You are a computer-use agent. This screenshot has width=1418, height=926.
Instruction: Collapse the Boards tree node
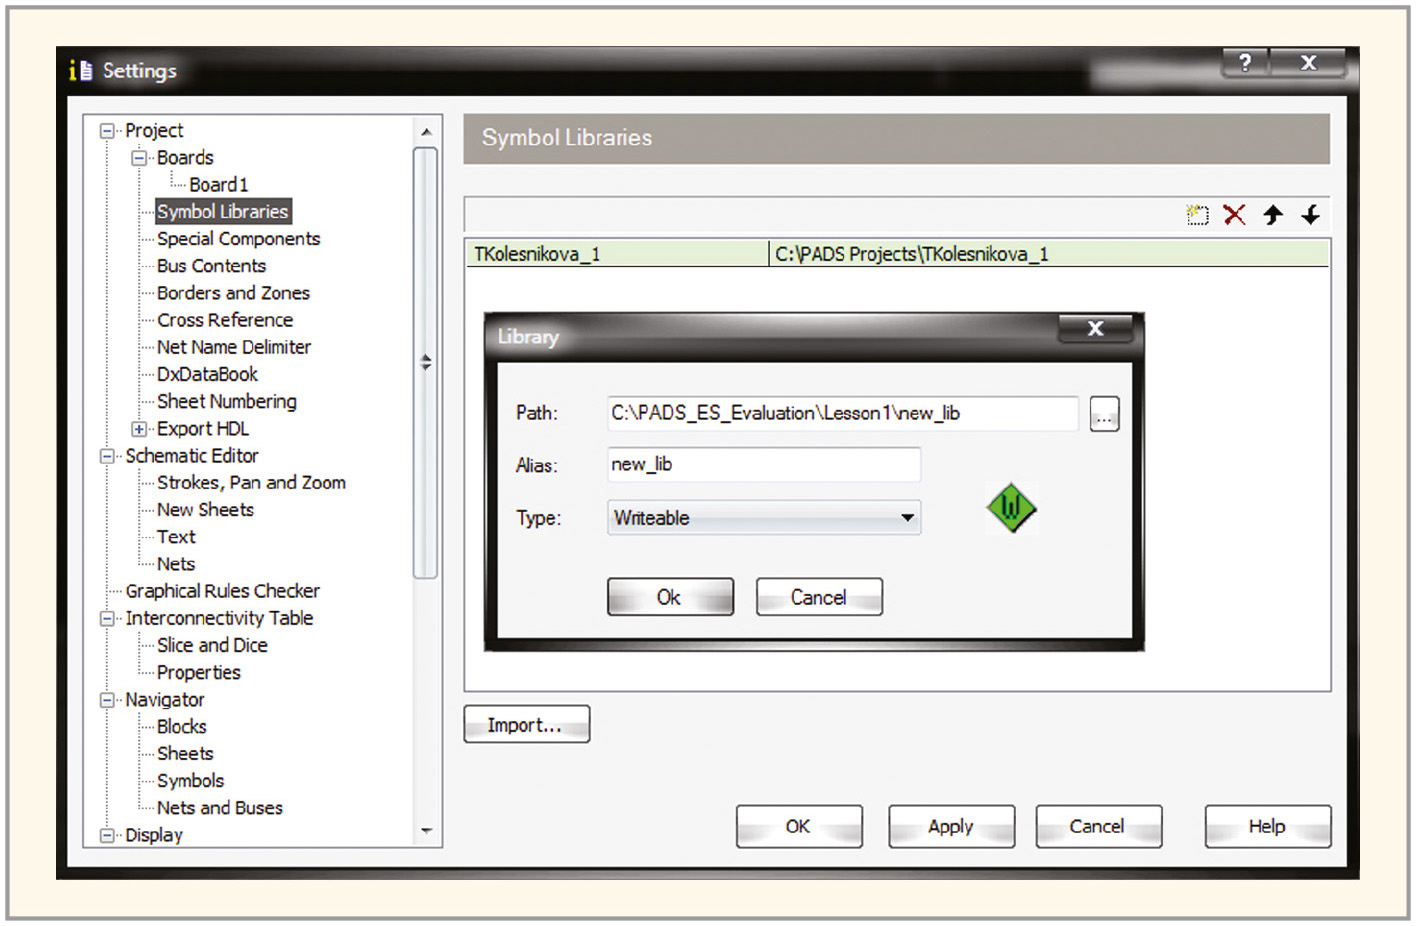pos(139,158)
